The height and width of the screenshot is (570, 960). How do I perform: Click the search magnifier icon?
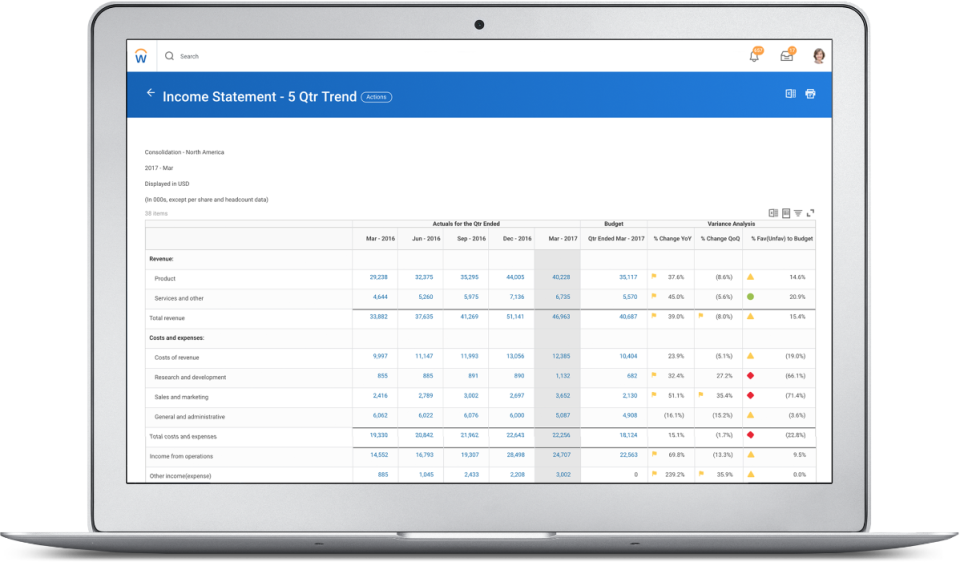[170, 56]
